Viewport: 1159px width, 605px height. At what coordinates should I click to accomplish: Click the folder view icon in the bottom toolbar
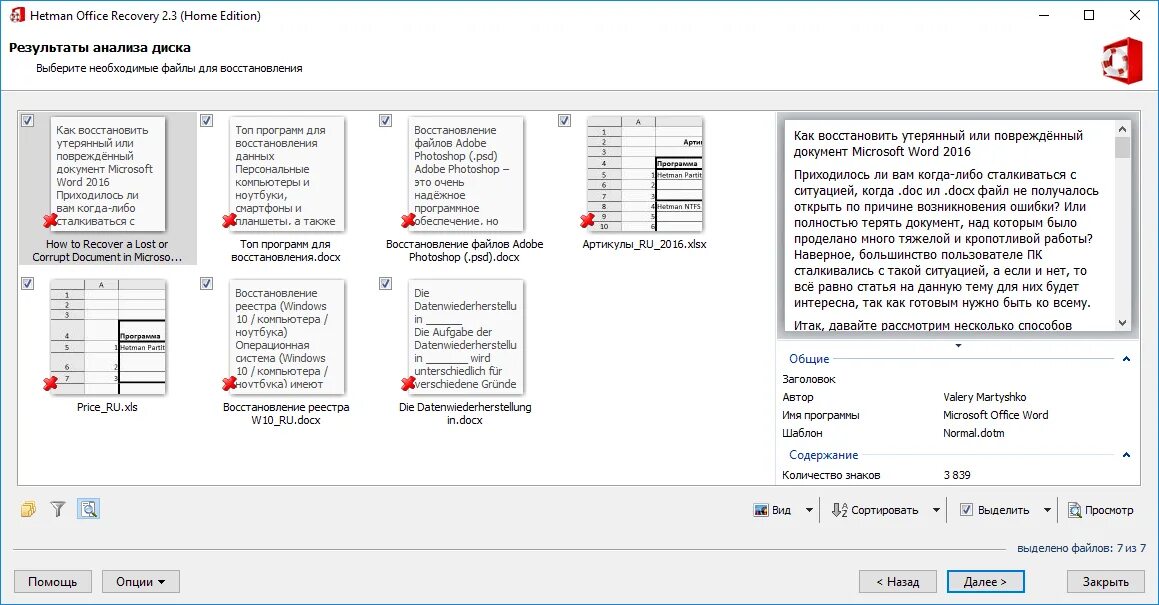29,509
